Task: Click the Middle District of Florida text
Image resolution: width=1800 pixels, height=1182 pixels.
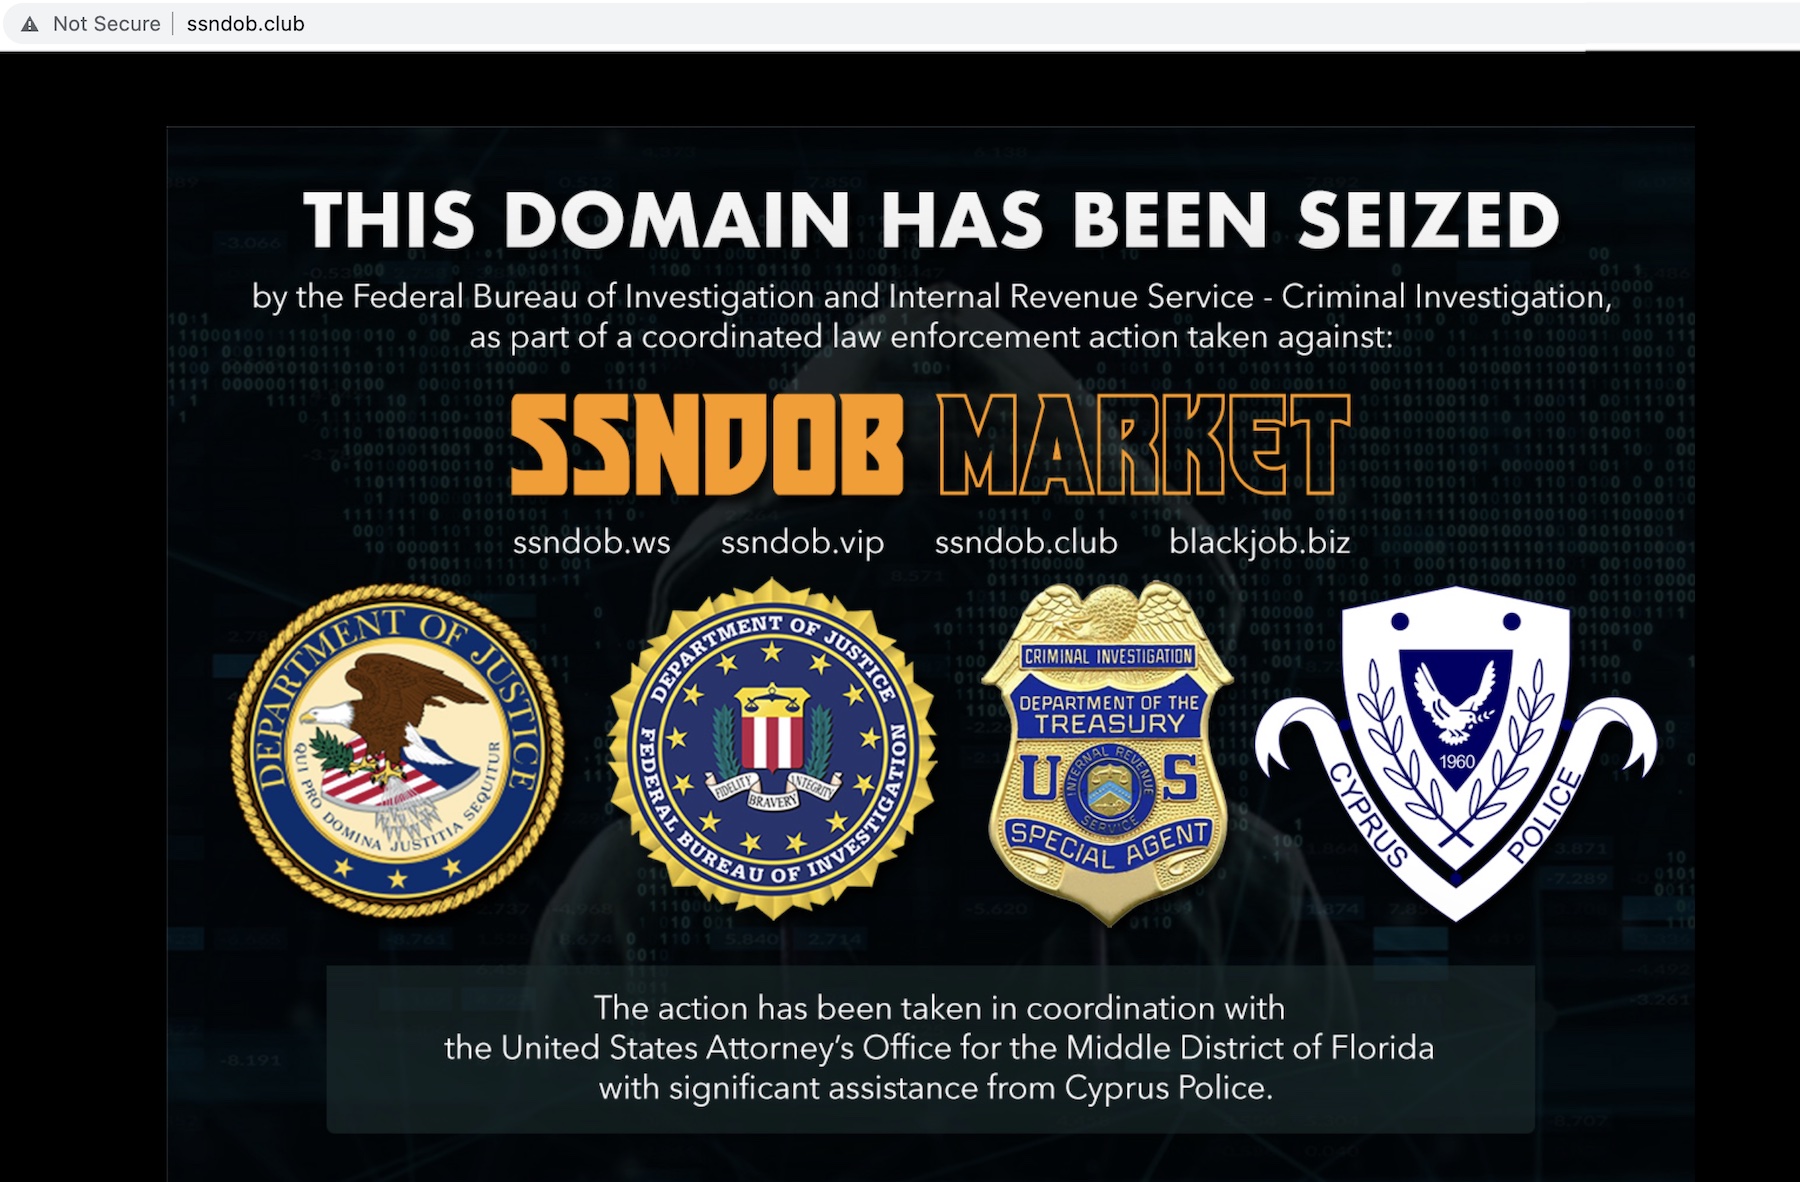Action: click(x=1250, y=1048)
